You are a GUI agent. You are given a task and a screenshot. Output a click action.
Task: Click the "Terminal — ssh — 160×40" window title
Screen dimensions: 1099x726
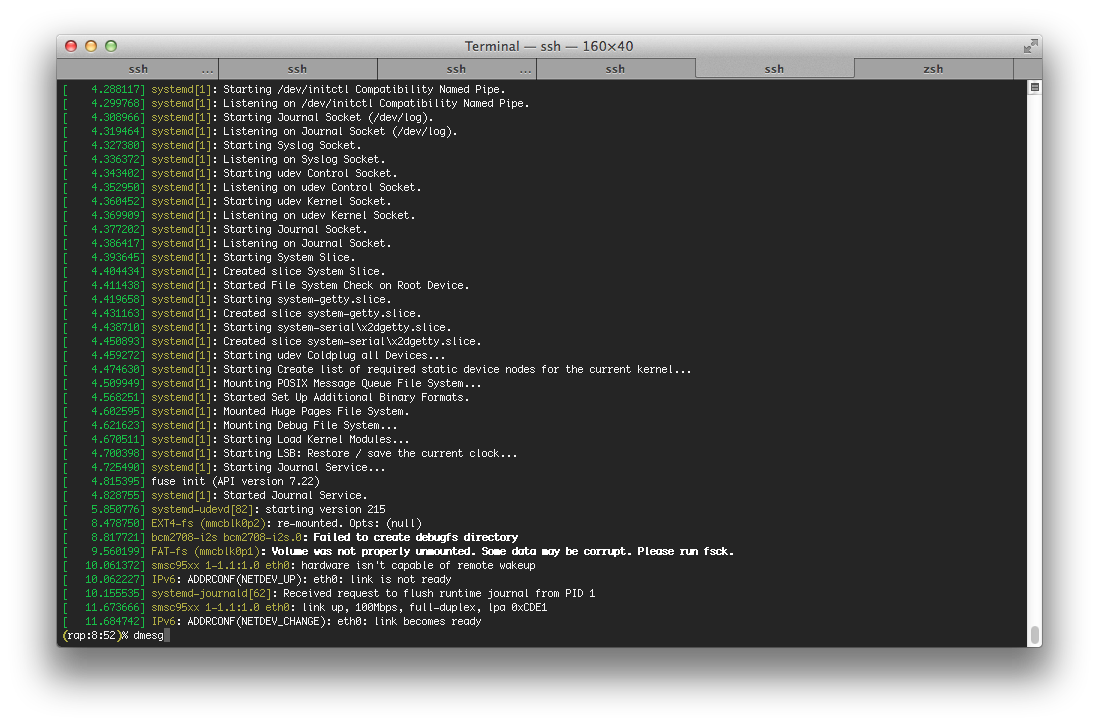(x=549, y=46)
